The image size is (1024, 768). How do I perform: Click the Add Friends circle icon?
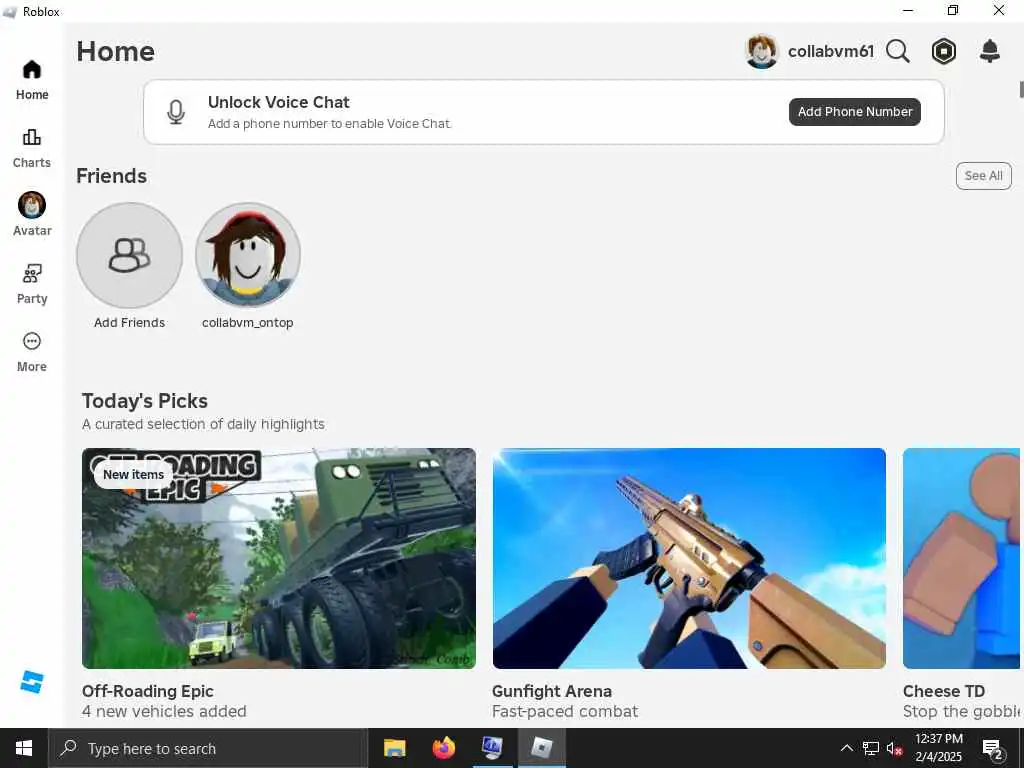click(x=129, y=255)
